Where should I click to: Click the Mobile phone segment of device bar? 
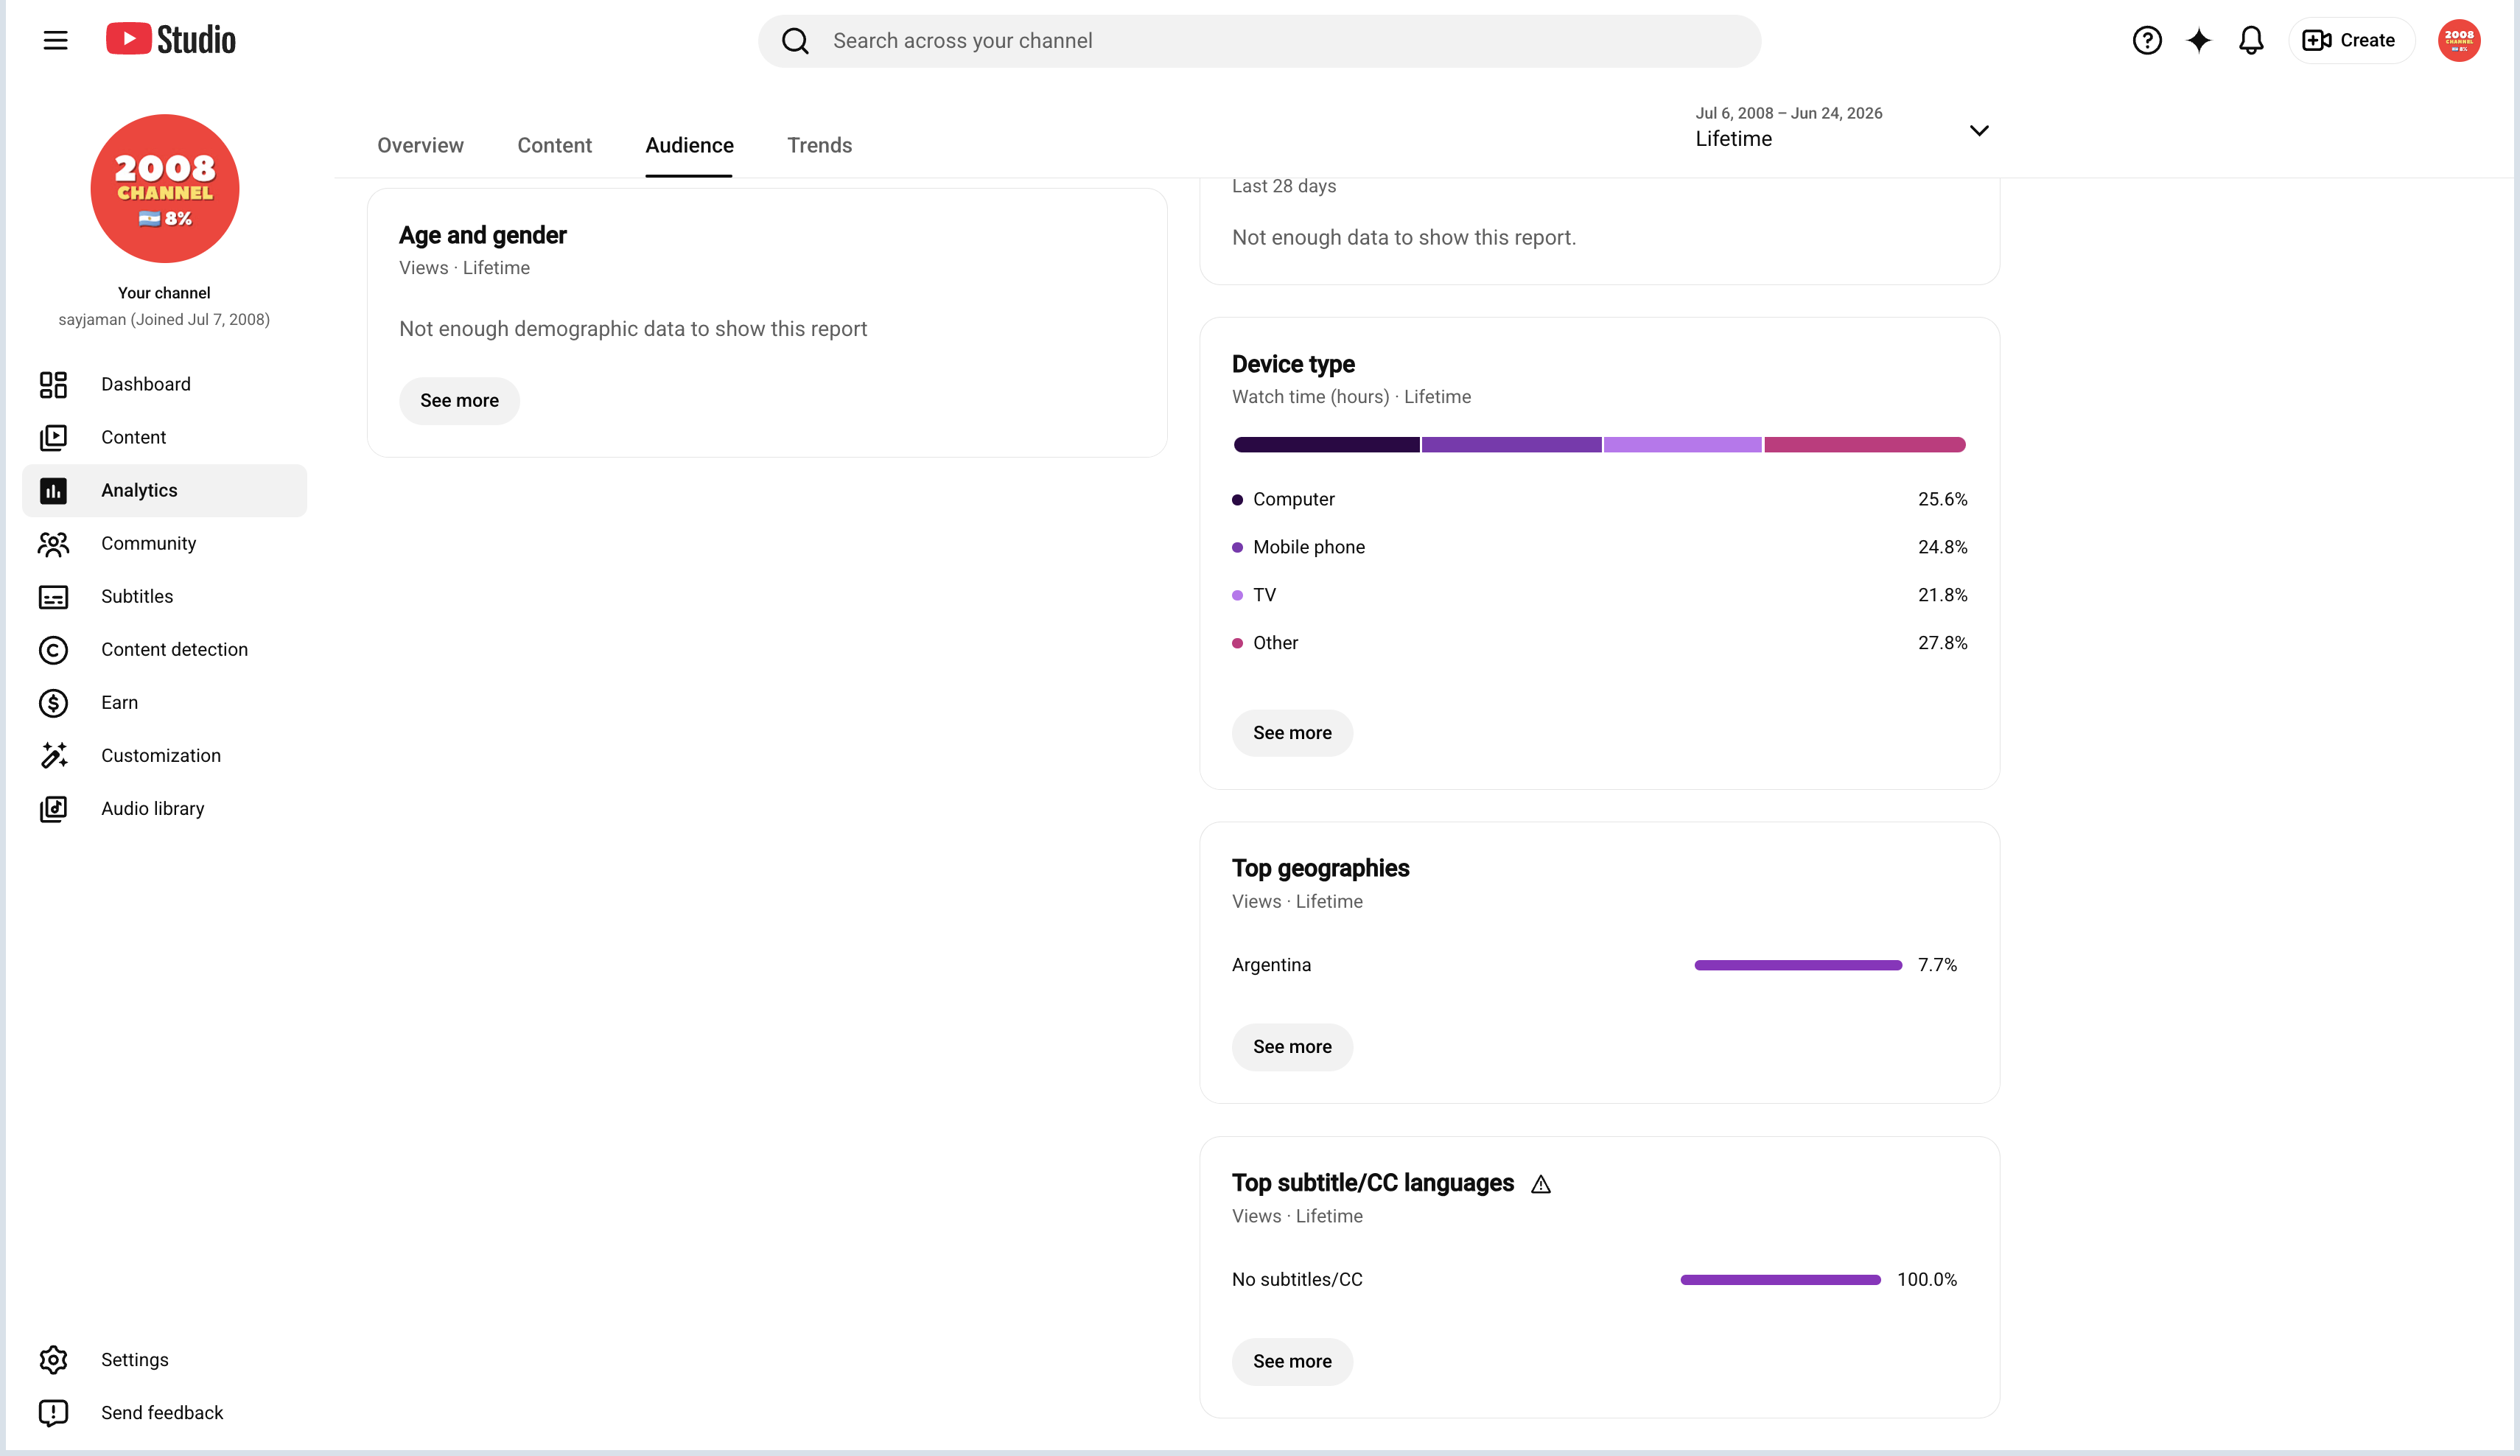pyautogui.click(x=1511, y=444)
